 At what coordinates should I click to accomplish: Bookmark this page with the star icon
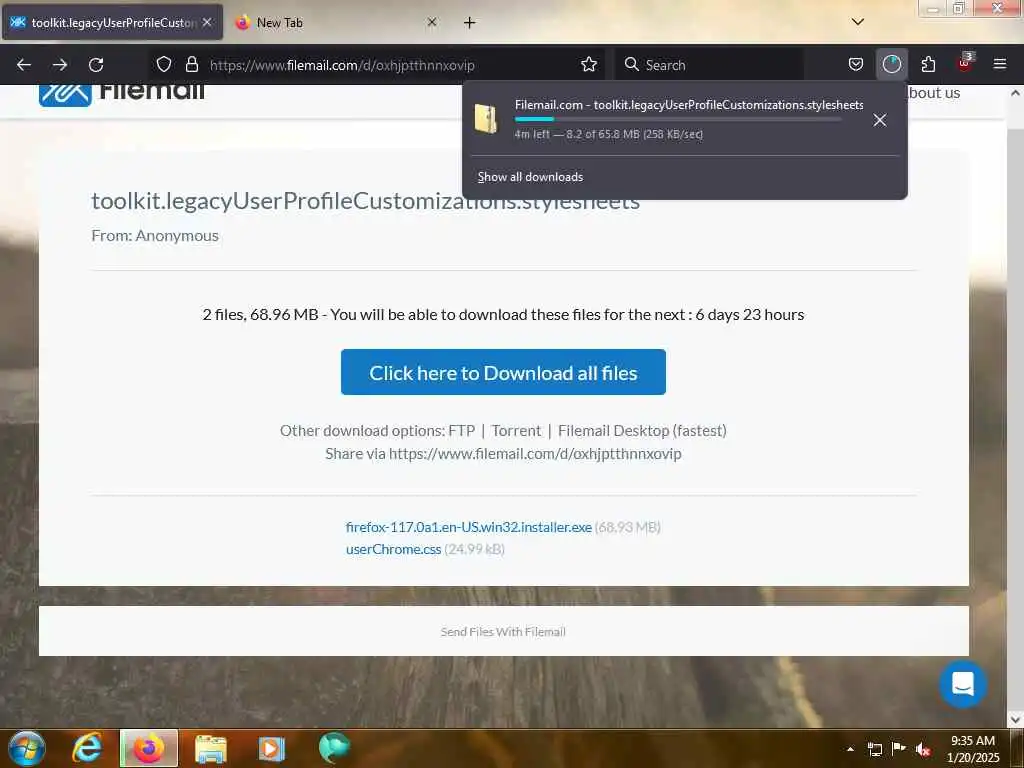click(x=588, y=64)
